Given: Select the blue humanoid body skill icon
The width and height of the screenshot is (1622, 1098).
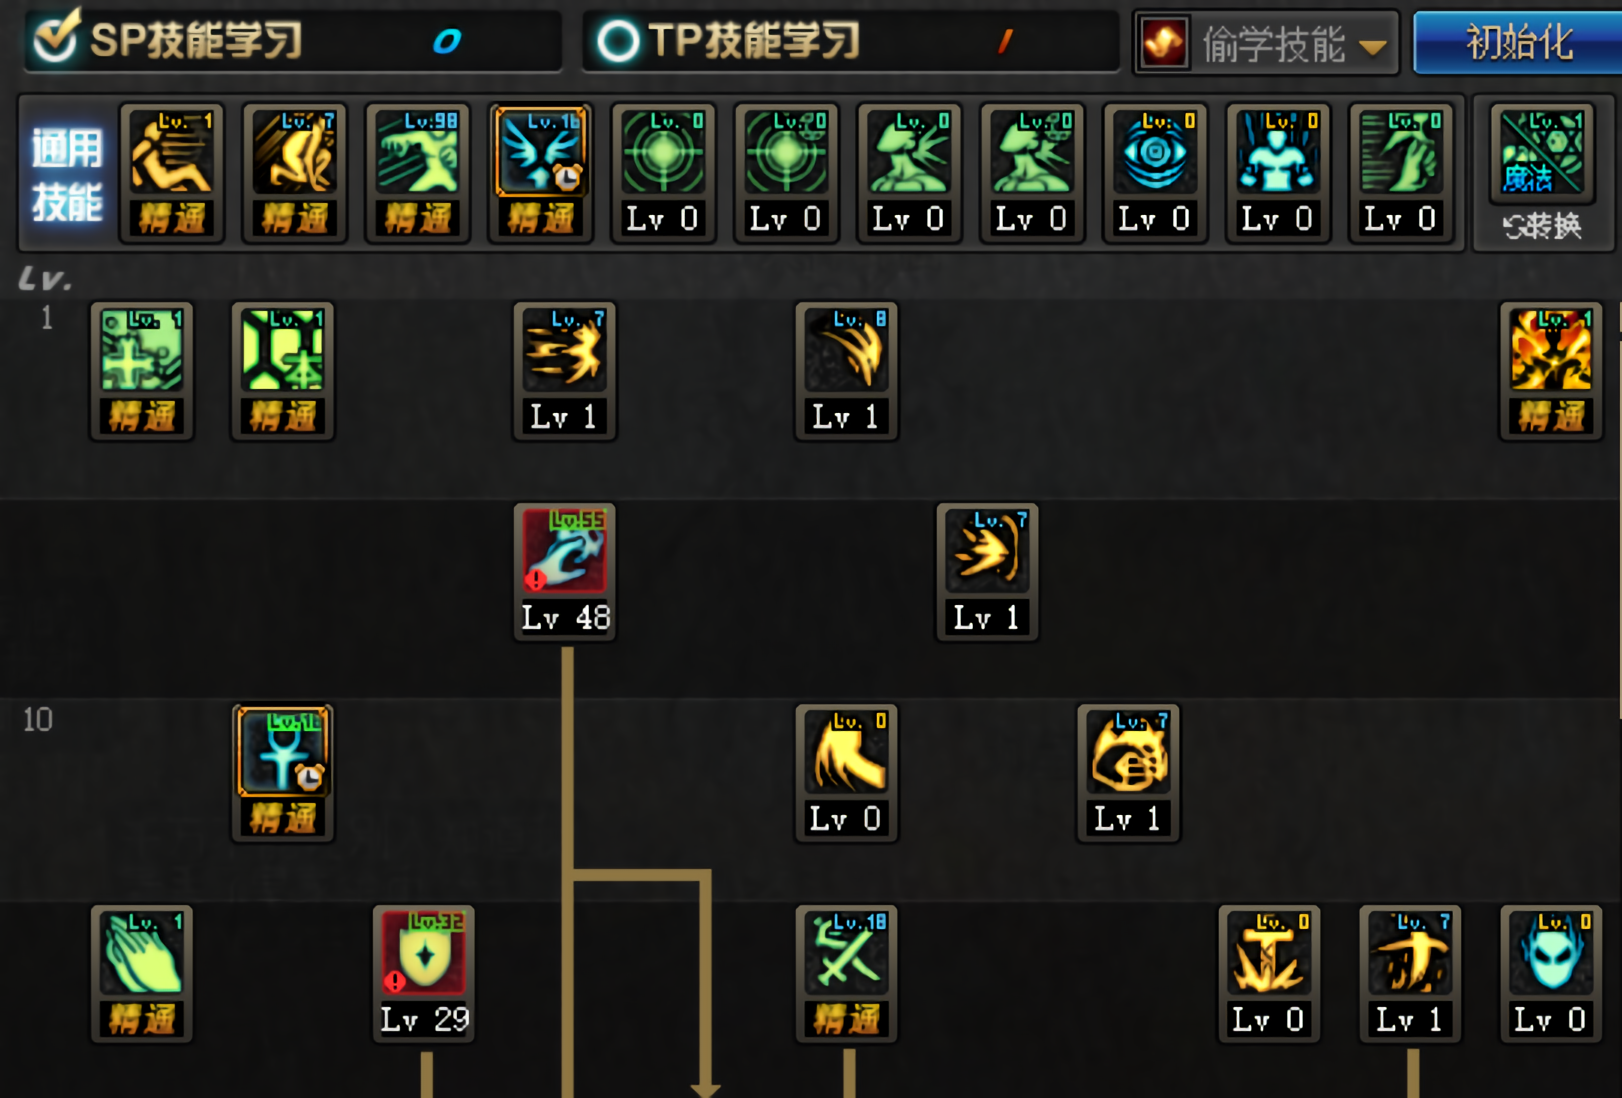Looking at the screenshot, I should pos(1278,172).
